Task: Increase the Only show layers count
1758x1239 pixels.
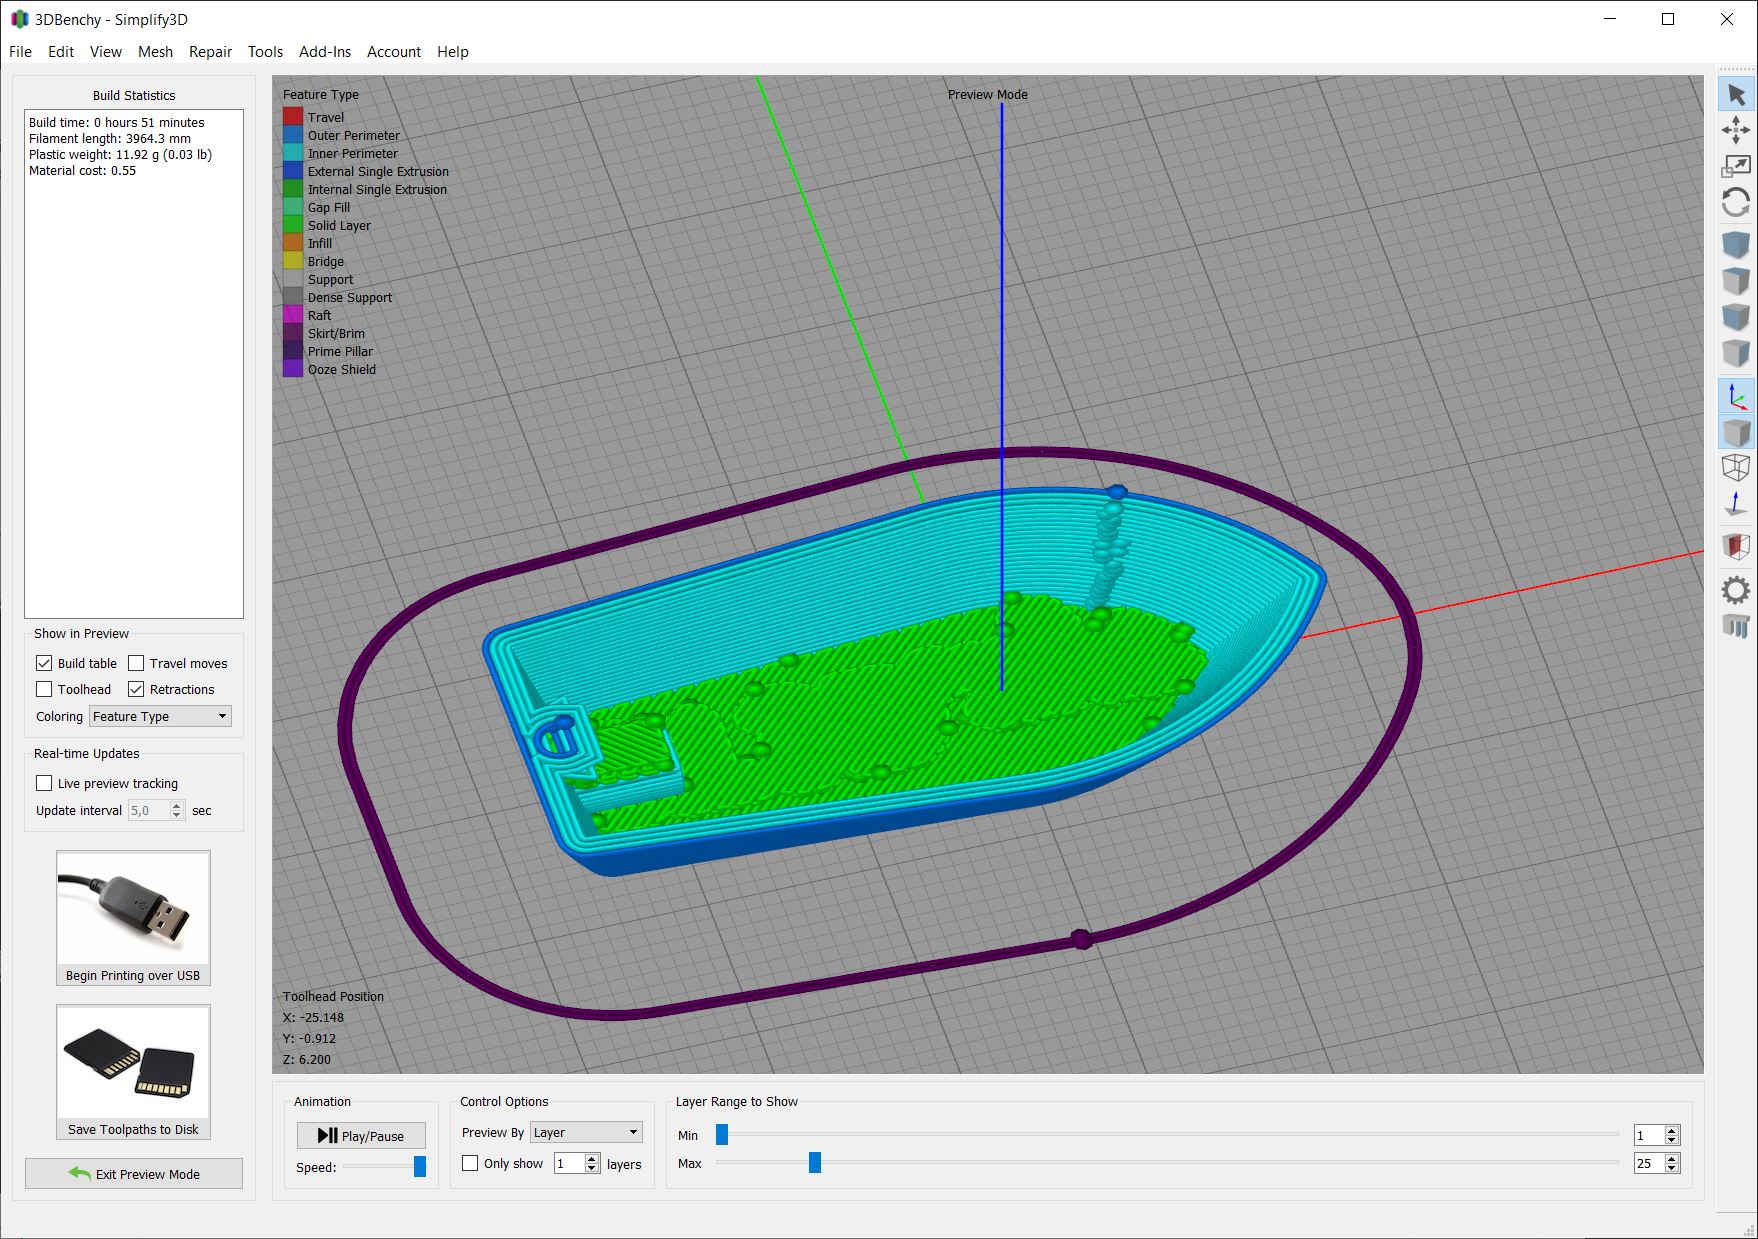Action: [592, 1158]
